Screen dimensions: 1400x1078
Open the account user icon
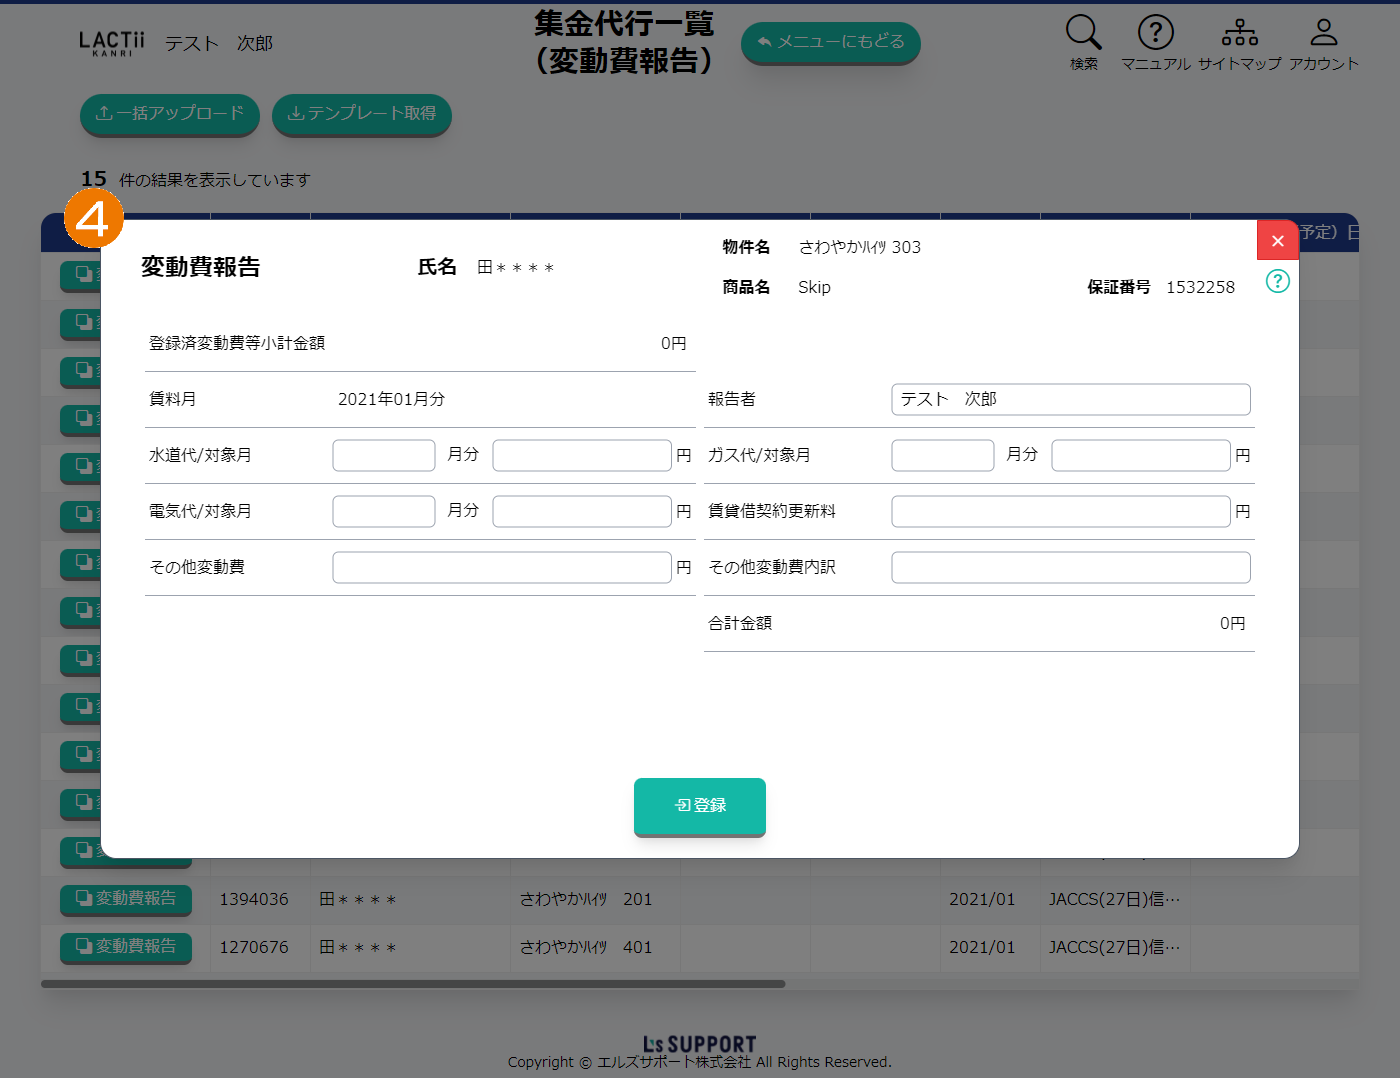pyautogui.click(x=1323, y=33)
